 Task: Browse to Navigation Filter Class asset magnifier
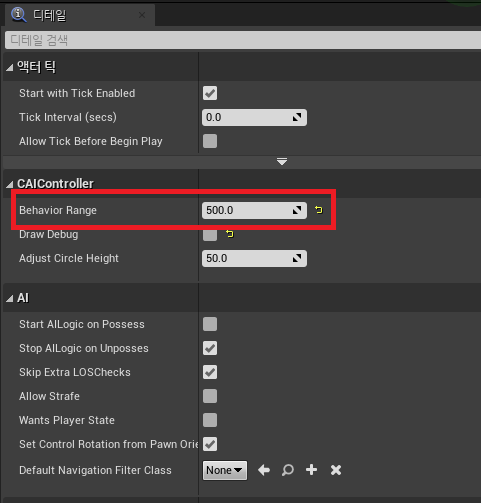pos(288,470)
